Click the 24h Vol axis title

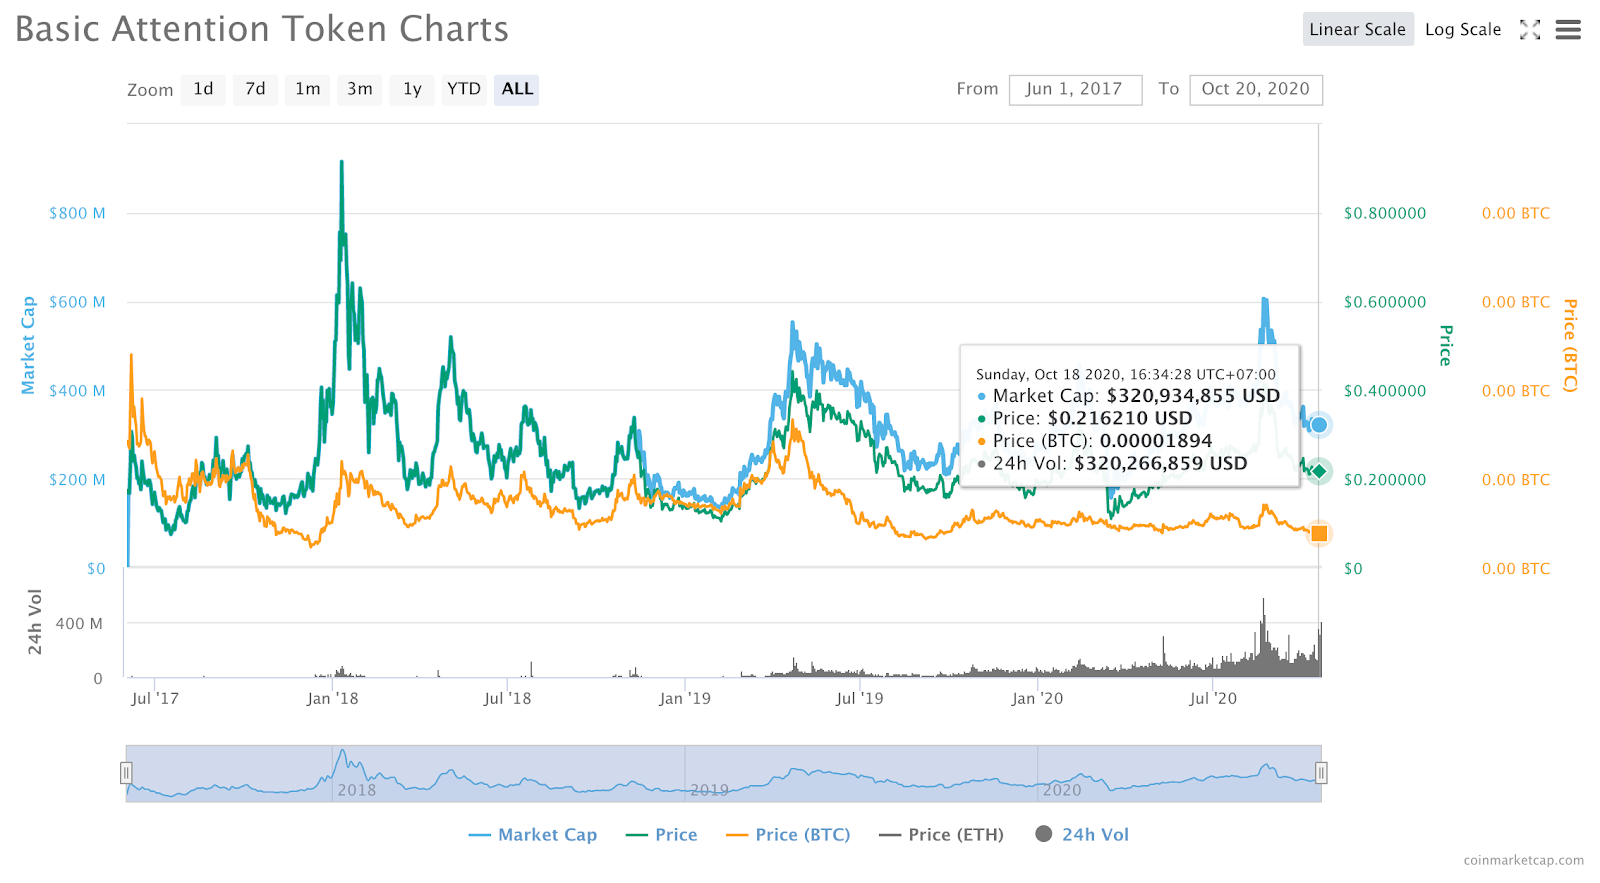pyautogui.click(x=35, y=622)
